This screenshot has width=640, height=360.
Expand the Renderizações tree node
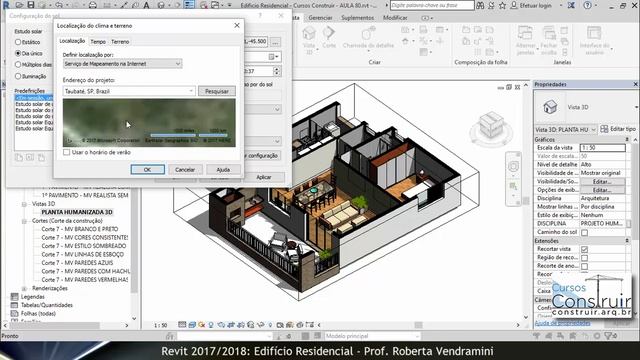pyautogui.click(x=24, y=289)
